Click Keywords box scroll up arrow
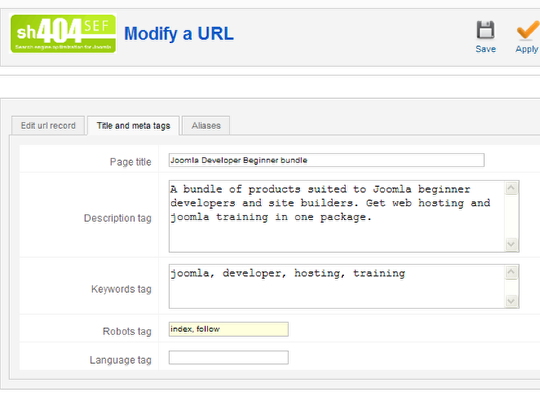Viewport: 540px width, 410px height. [x=511, y=272]
